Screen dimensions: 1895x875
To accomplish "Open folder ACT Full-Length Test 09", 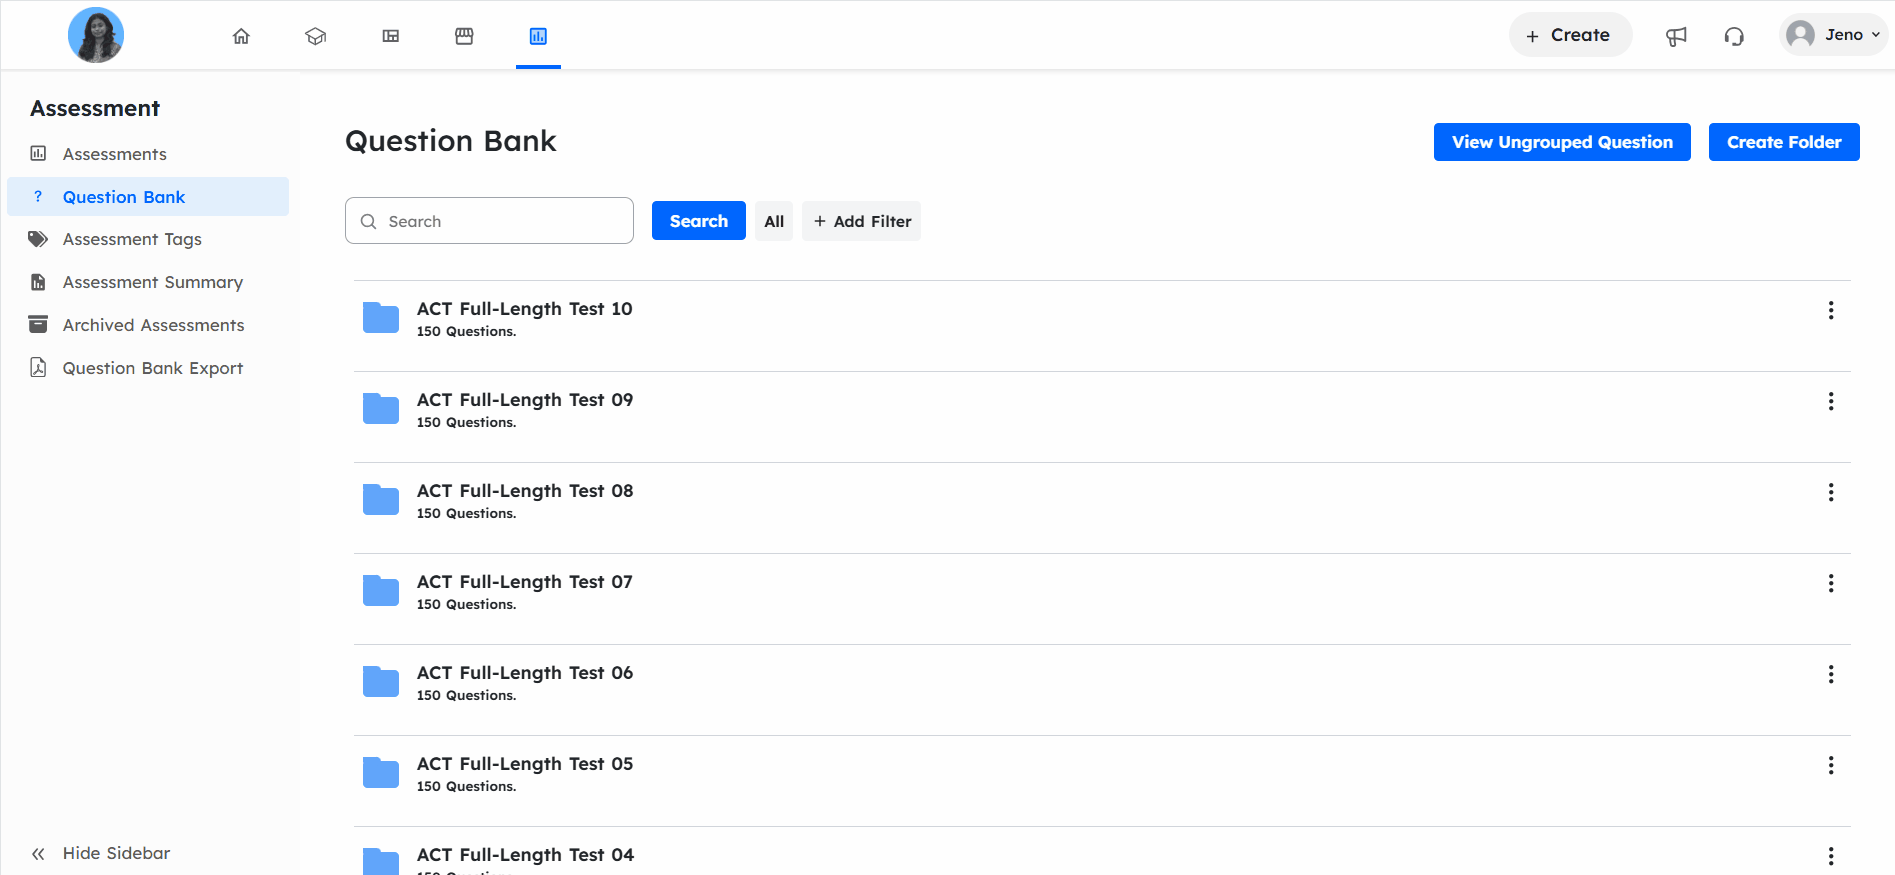I will (525, 400).
